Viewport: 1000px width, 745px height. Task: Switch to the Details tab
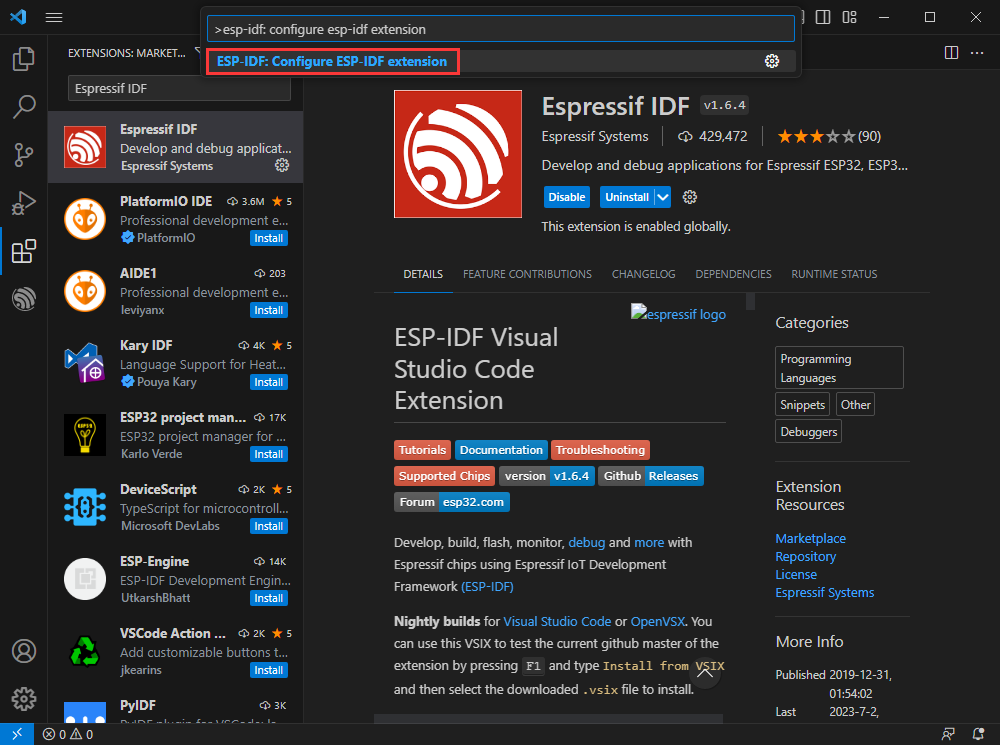click(x=423, y=274)
